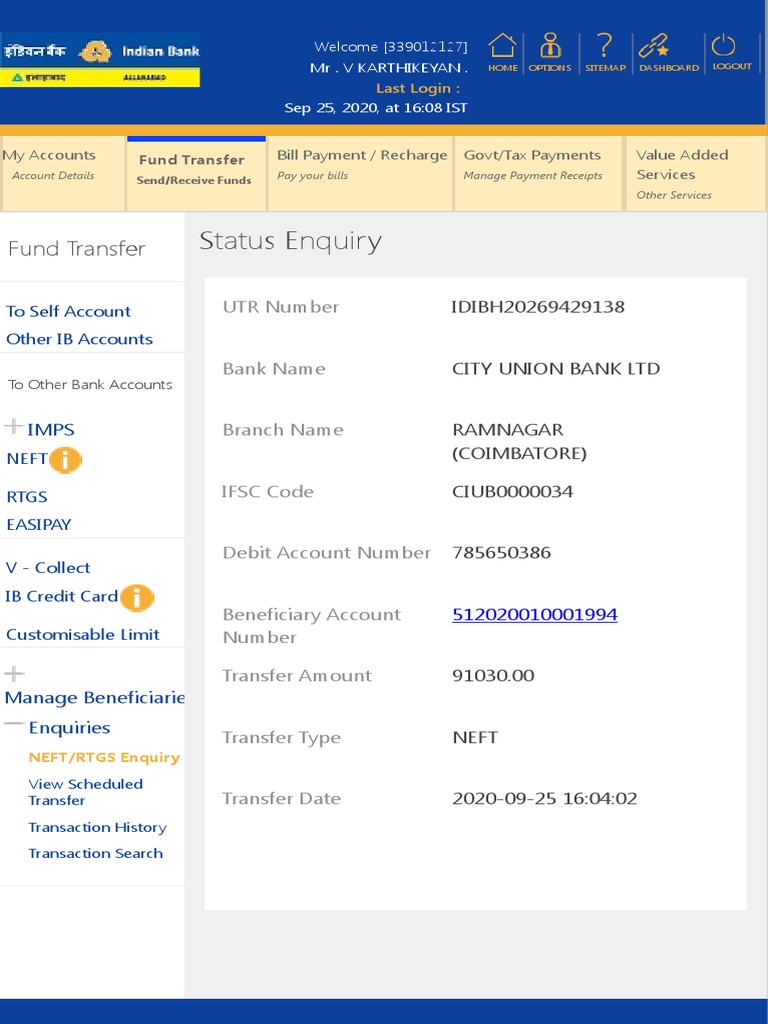Click the Status Enquiry heading
The image size is (768, 1024).
290,242
